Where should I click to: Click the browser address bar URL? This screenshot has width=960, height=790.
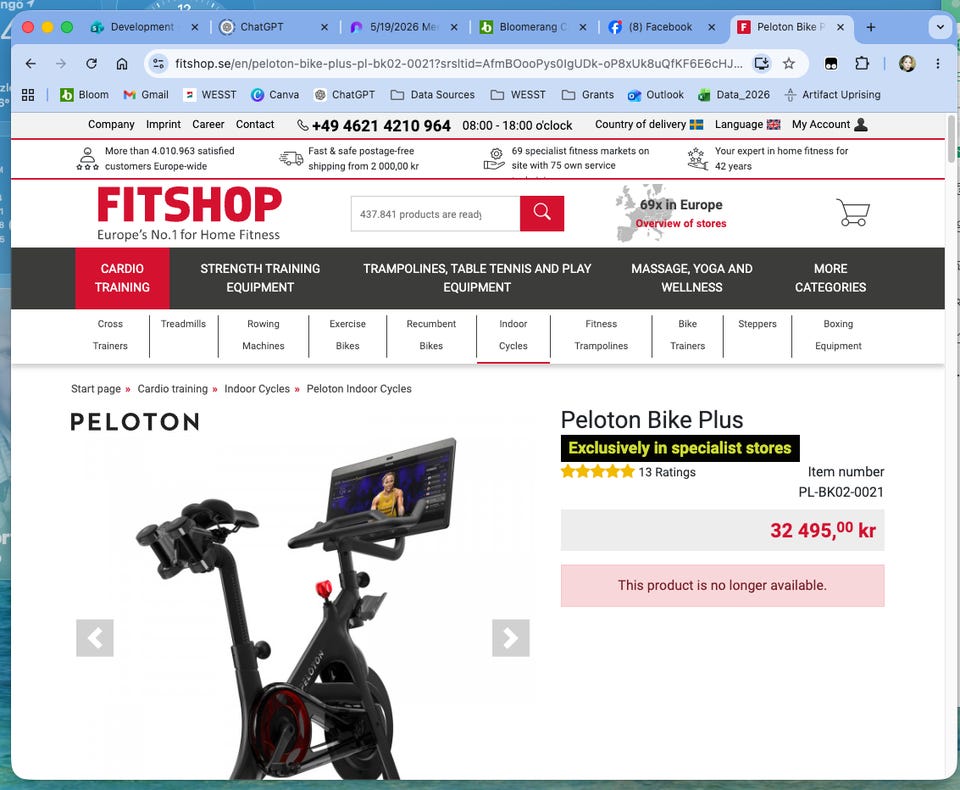[x=459, y=64]
